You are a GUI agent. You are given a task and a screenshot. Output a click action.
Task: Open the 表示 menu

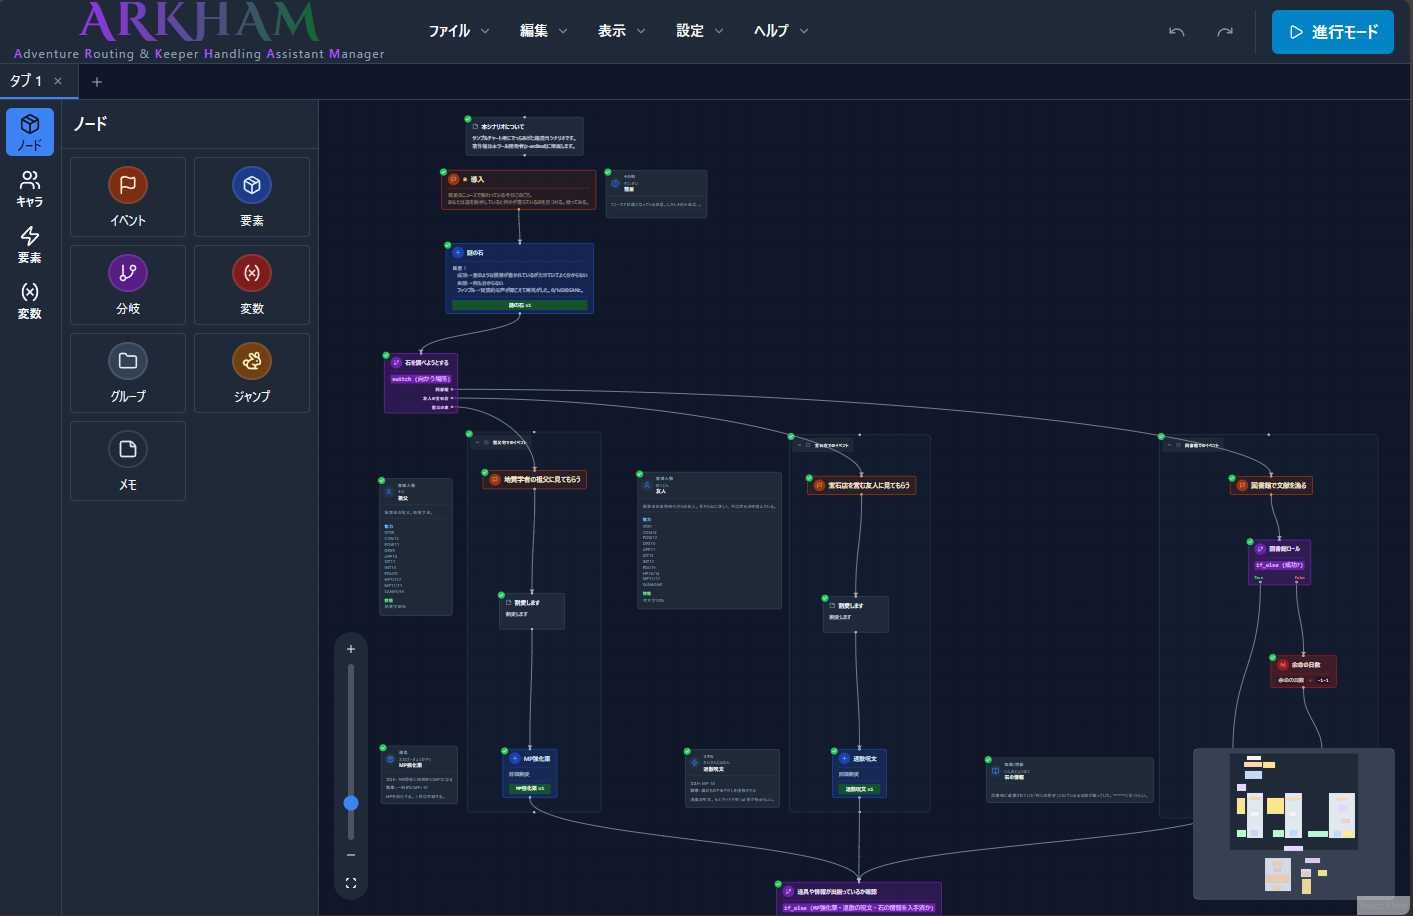[621, 31]
